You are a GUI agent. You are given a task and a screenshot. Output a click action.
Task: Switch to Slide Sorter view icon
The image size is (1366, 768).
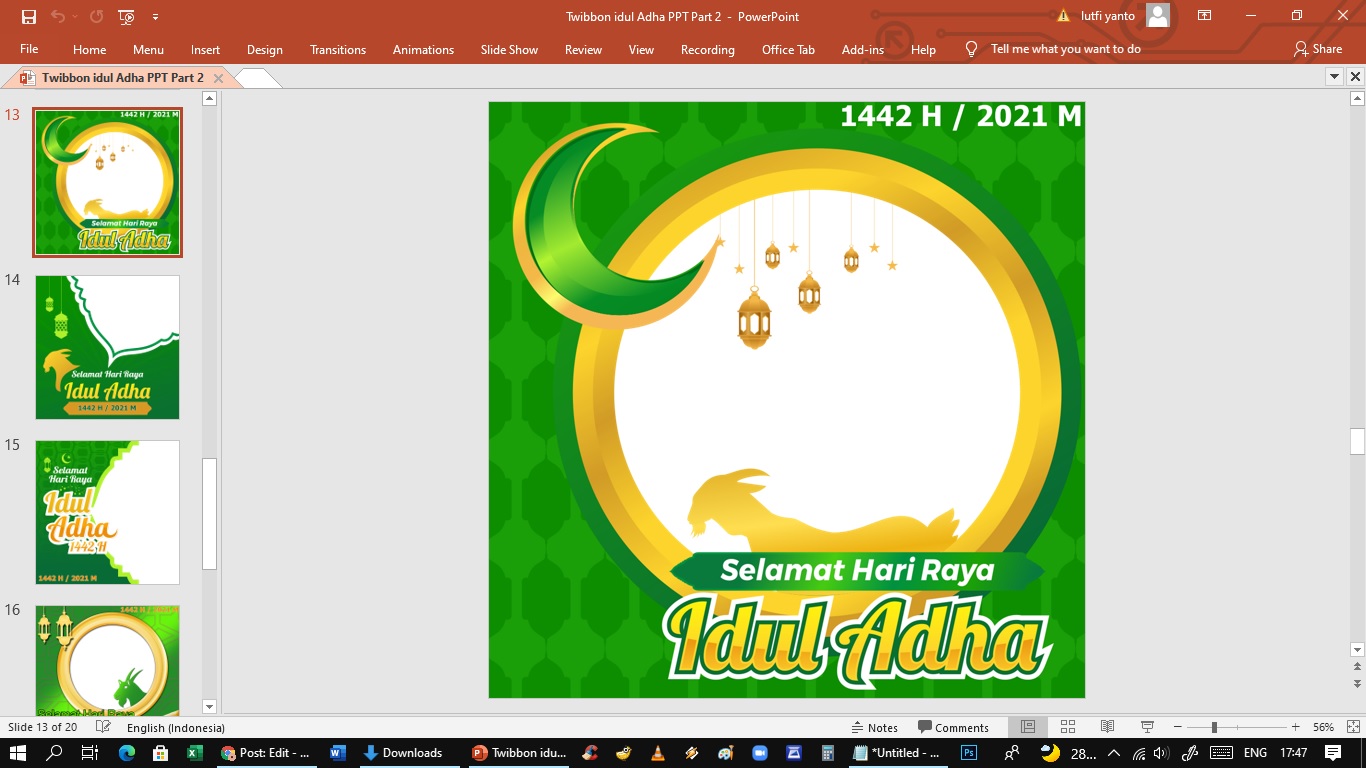coord(1067,727)
